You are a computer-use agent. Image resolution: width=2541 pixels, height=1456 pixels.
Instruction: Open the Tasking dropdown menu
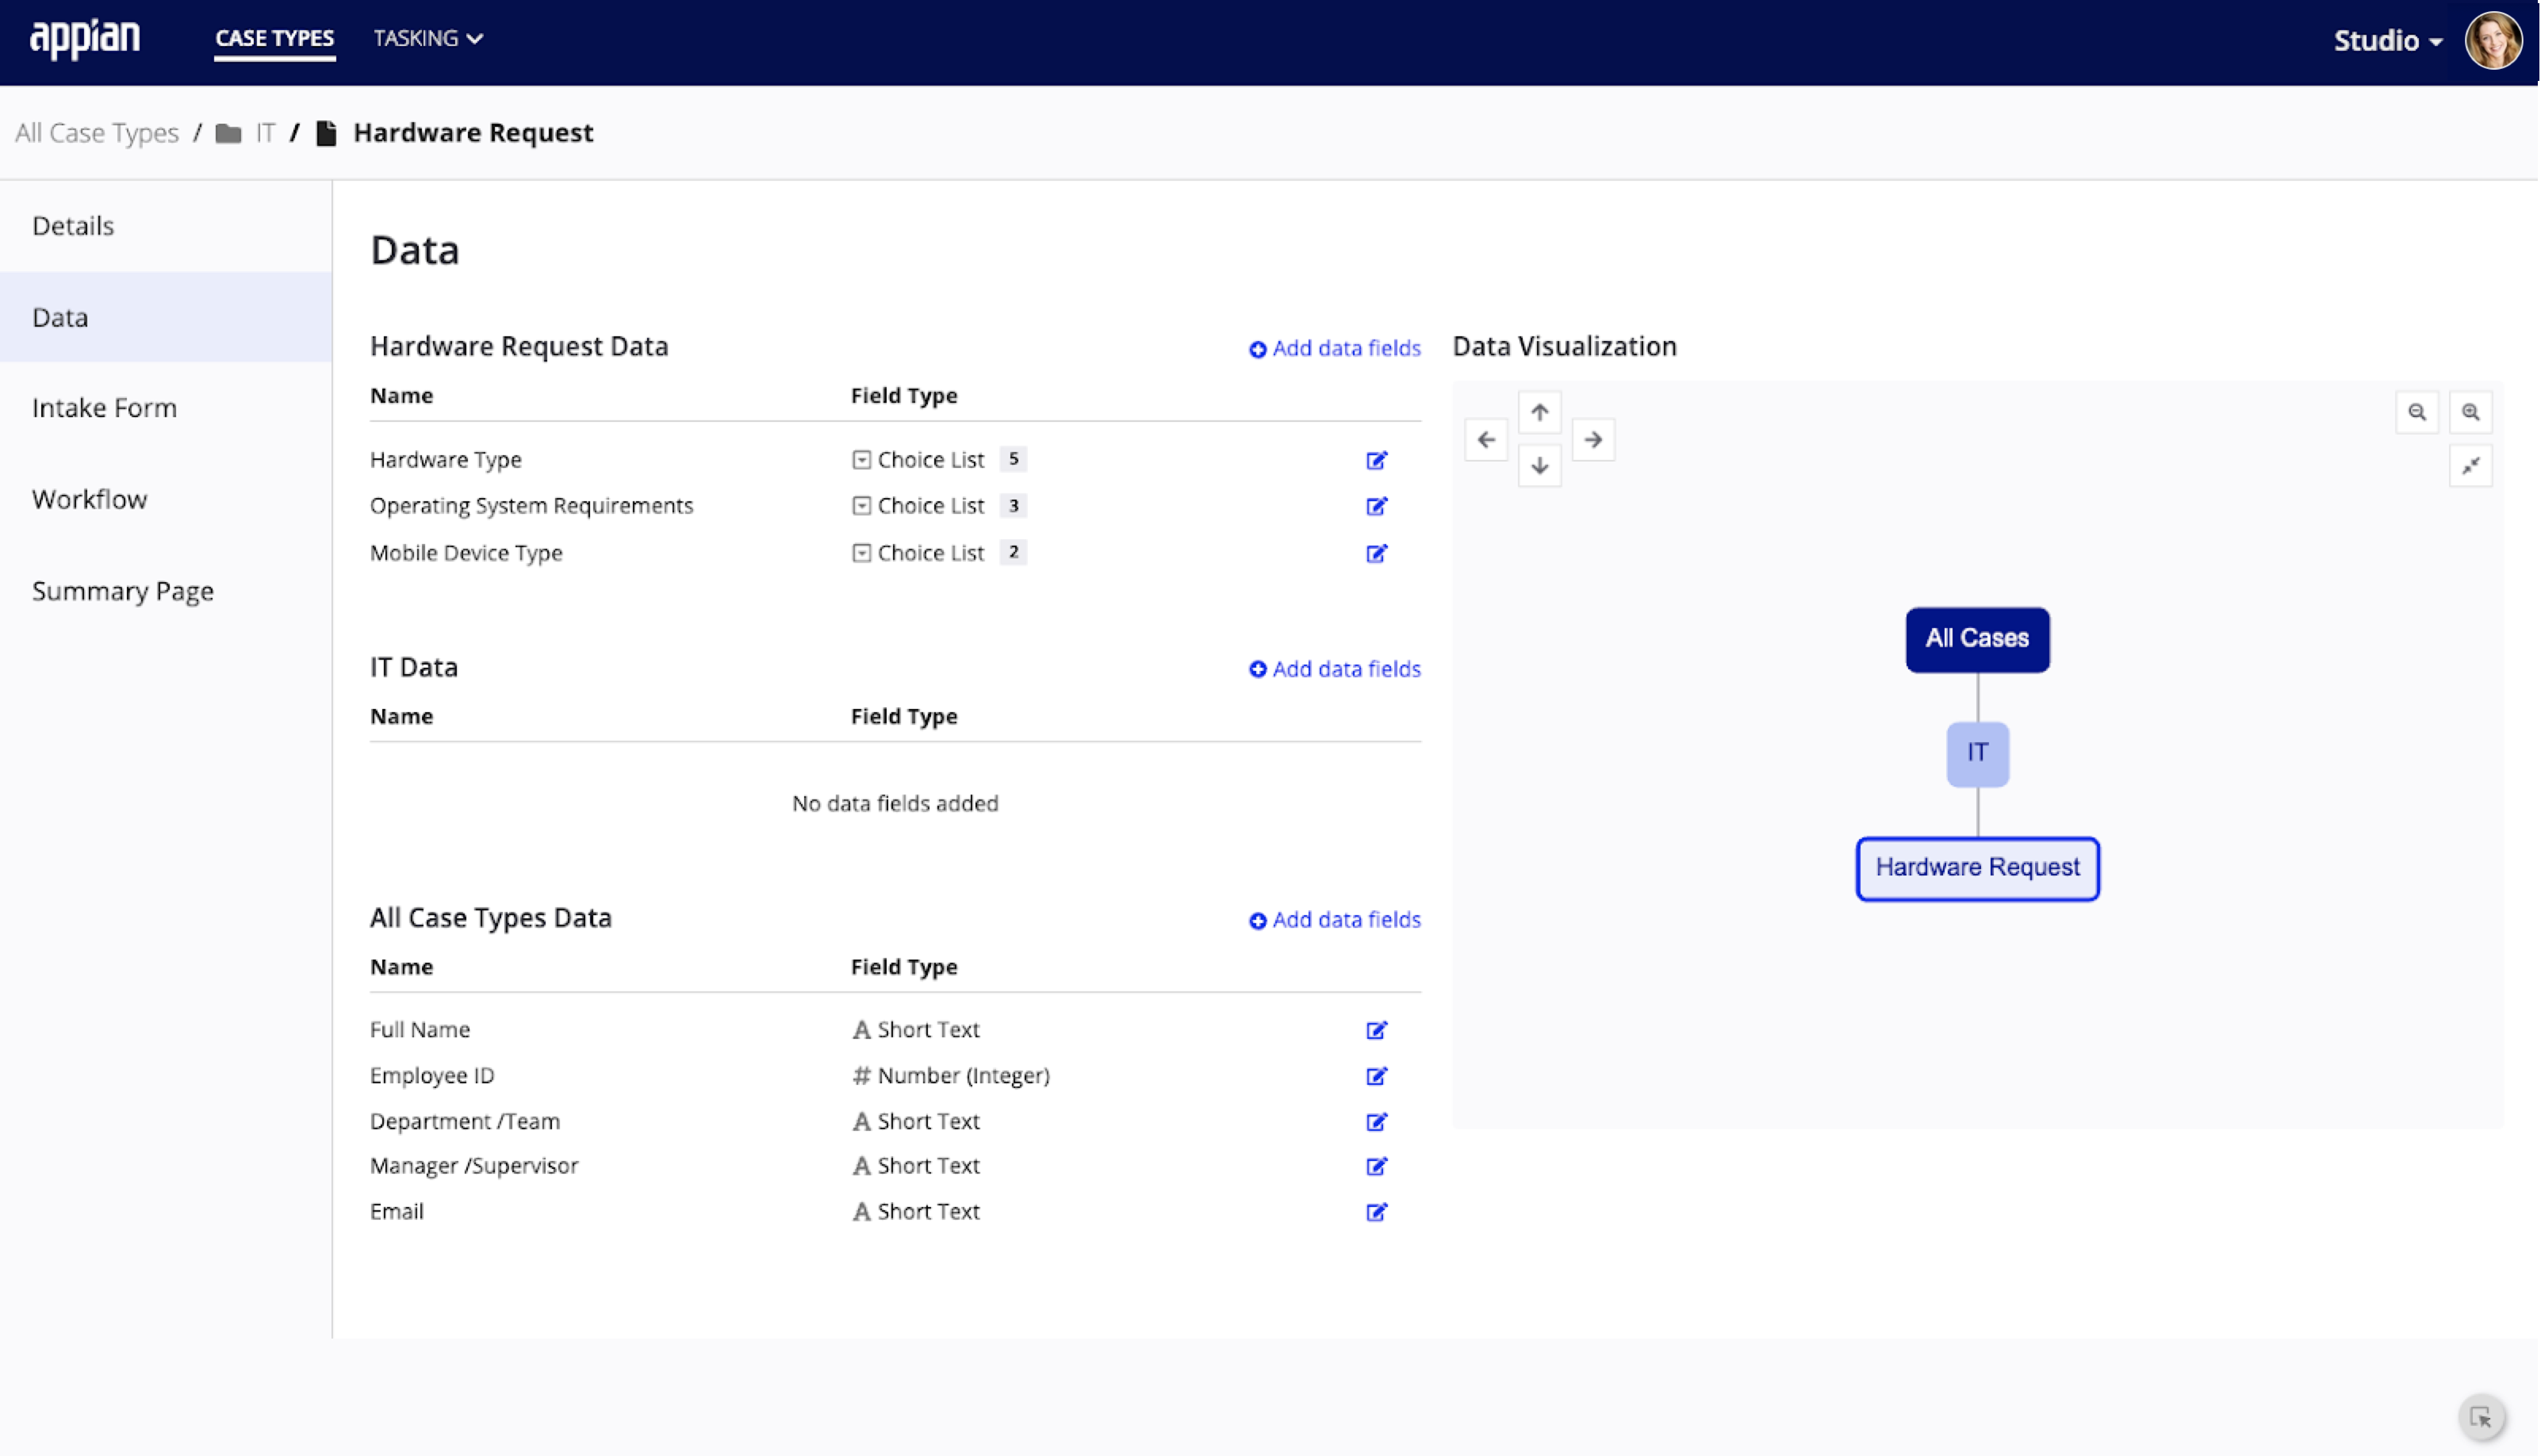[x=428, y=38]
